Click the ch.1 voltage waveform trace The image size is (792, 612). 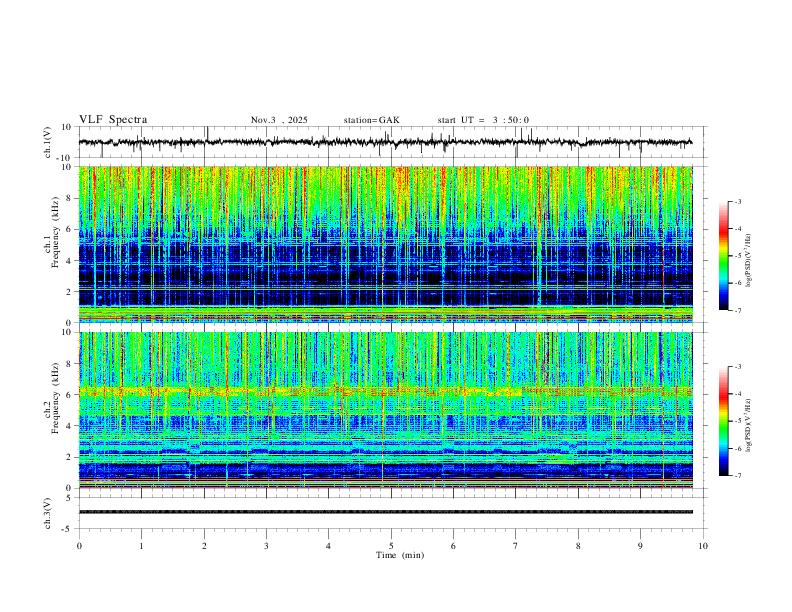pyautogui.click(x=385, y=142)
